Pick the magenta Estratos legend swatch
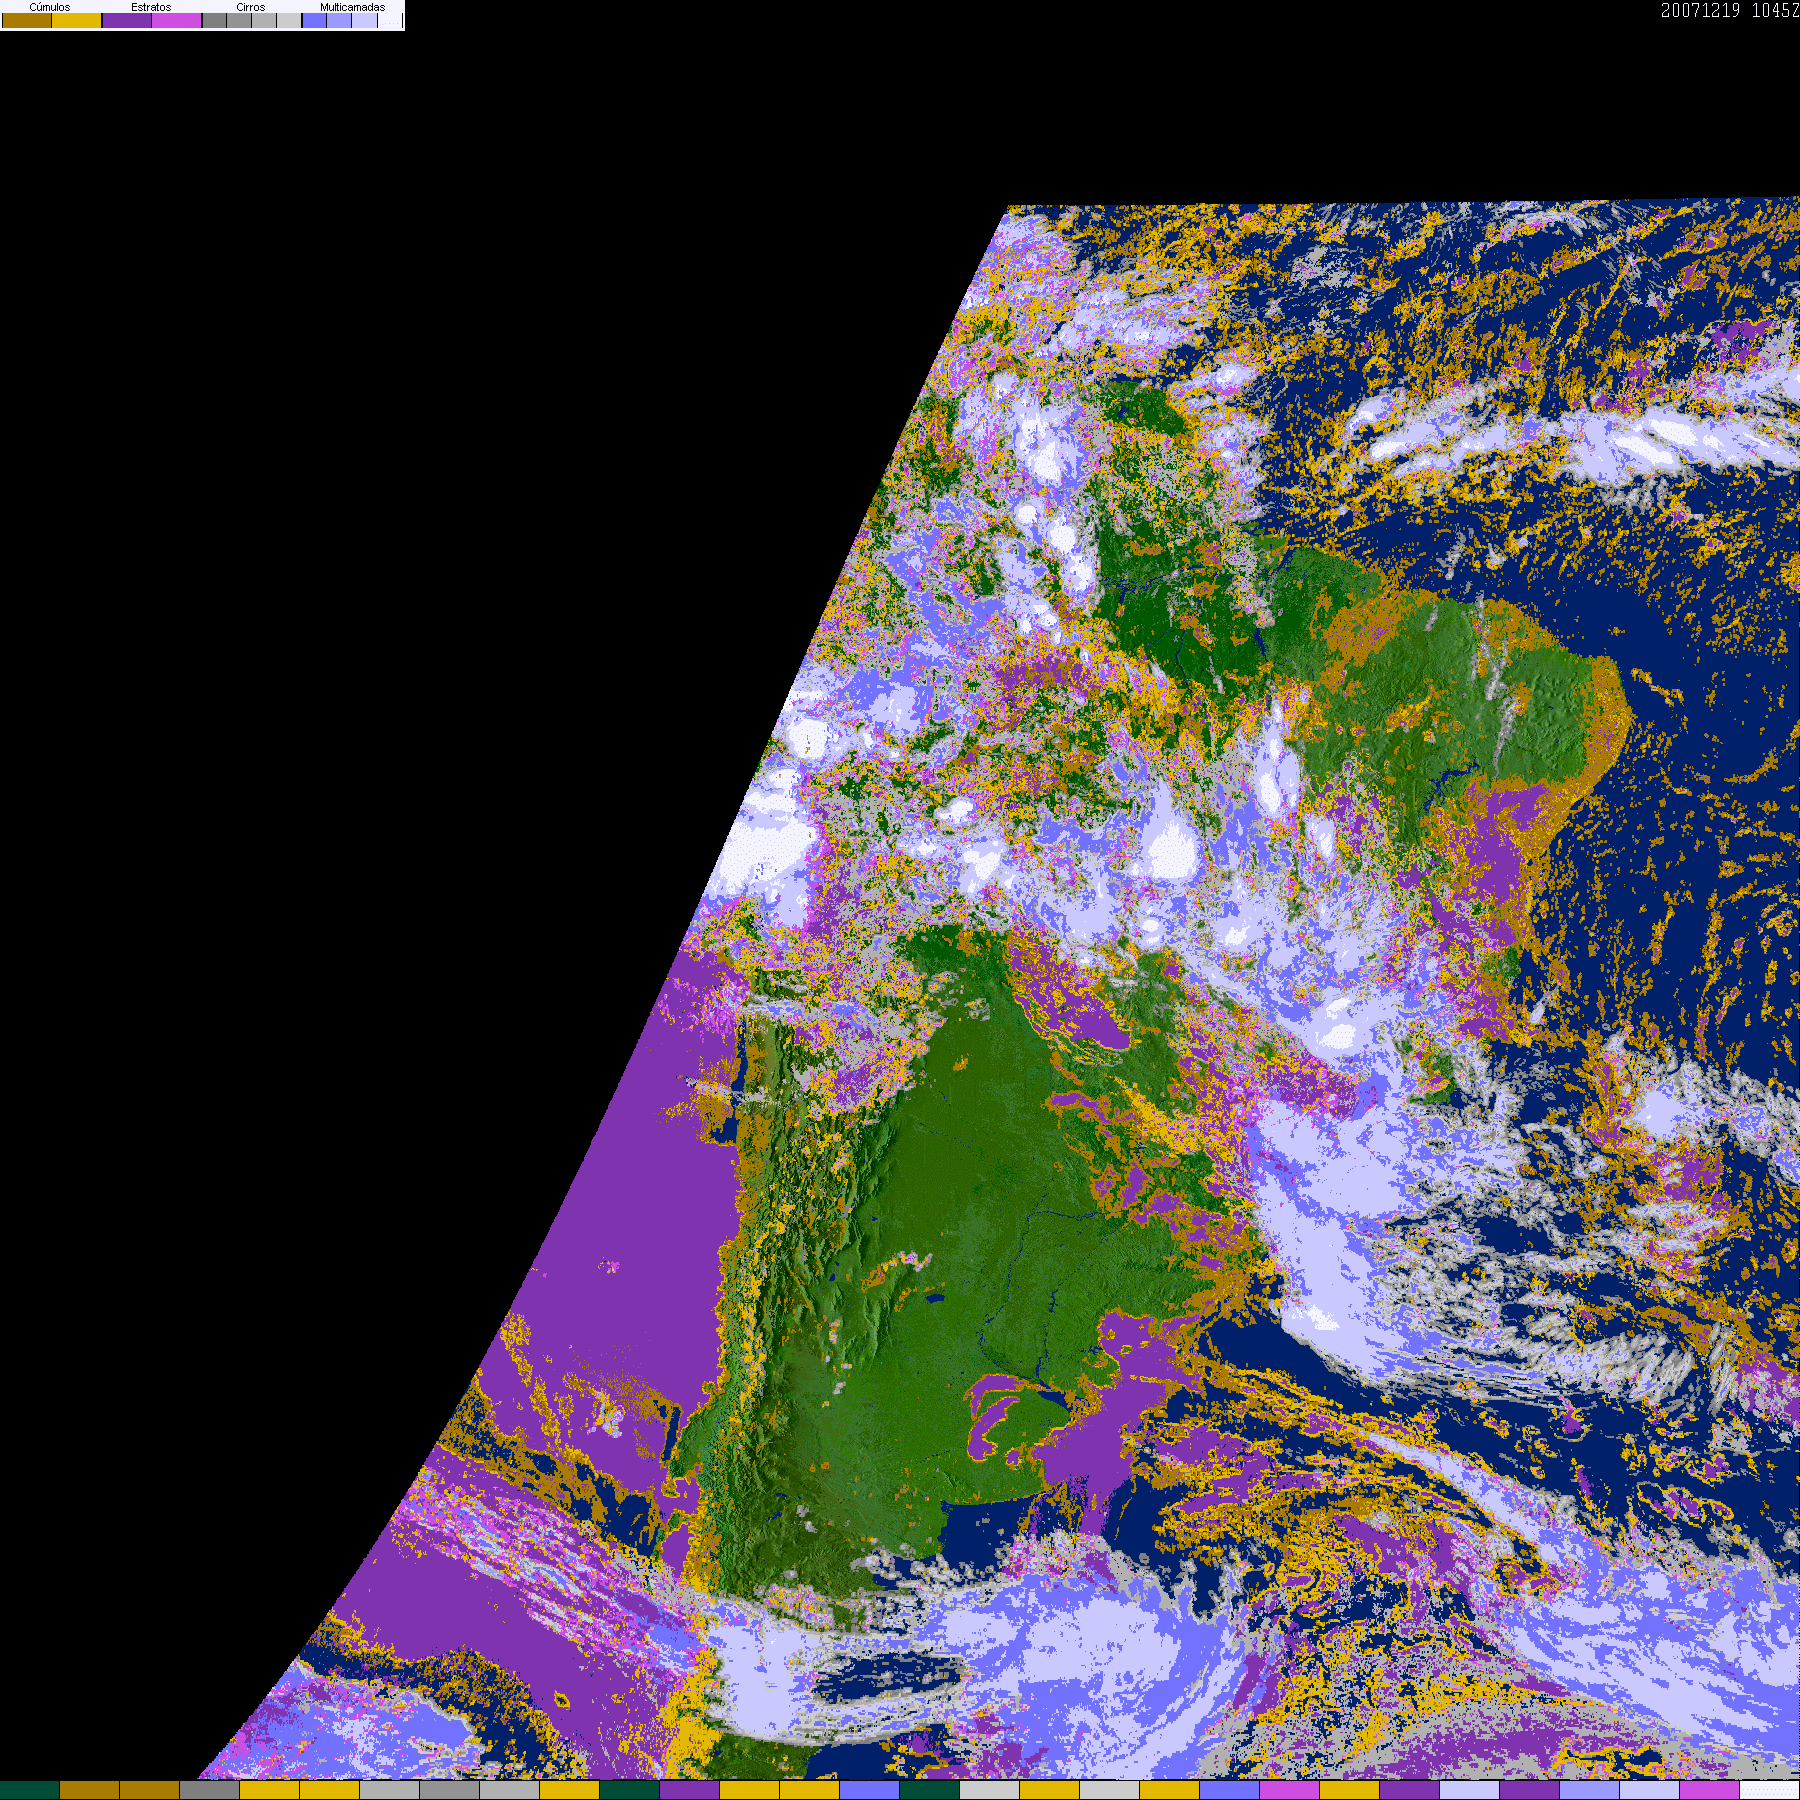Viewport: 1800px width, 1800px height. pos(177,20)
